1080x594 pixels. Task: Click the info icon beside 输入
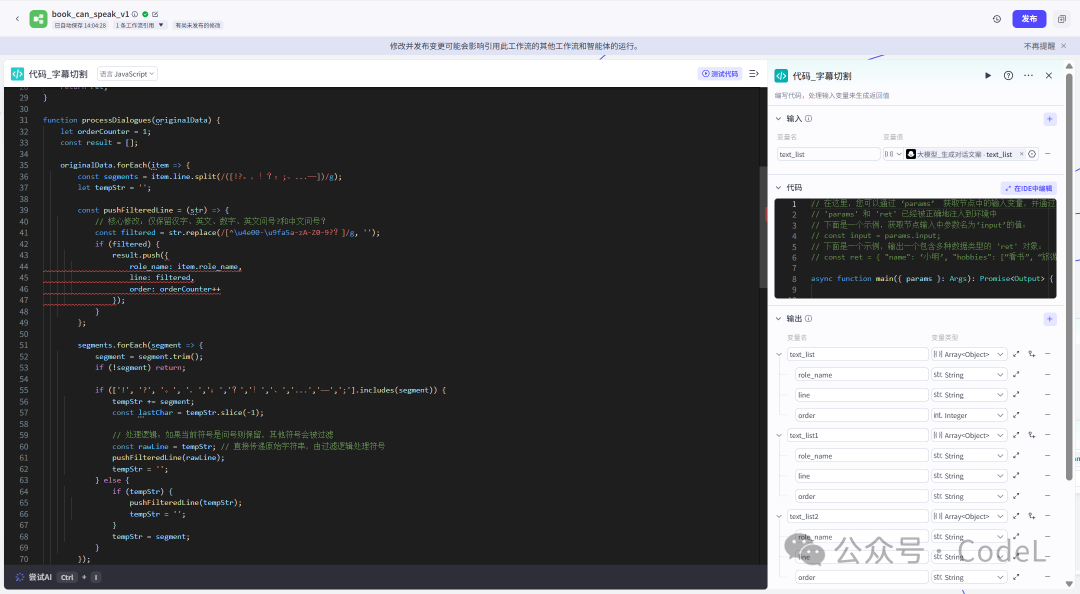809,119
